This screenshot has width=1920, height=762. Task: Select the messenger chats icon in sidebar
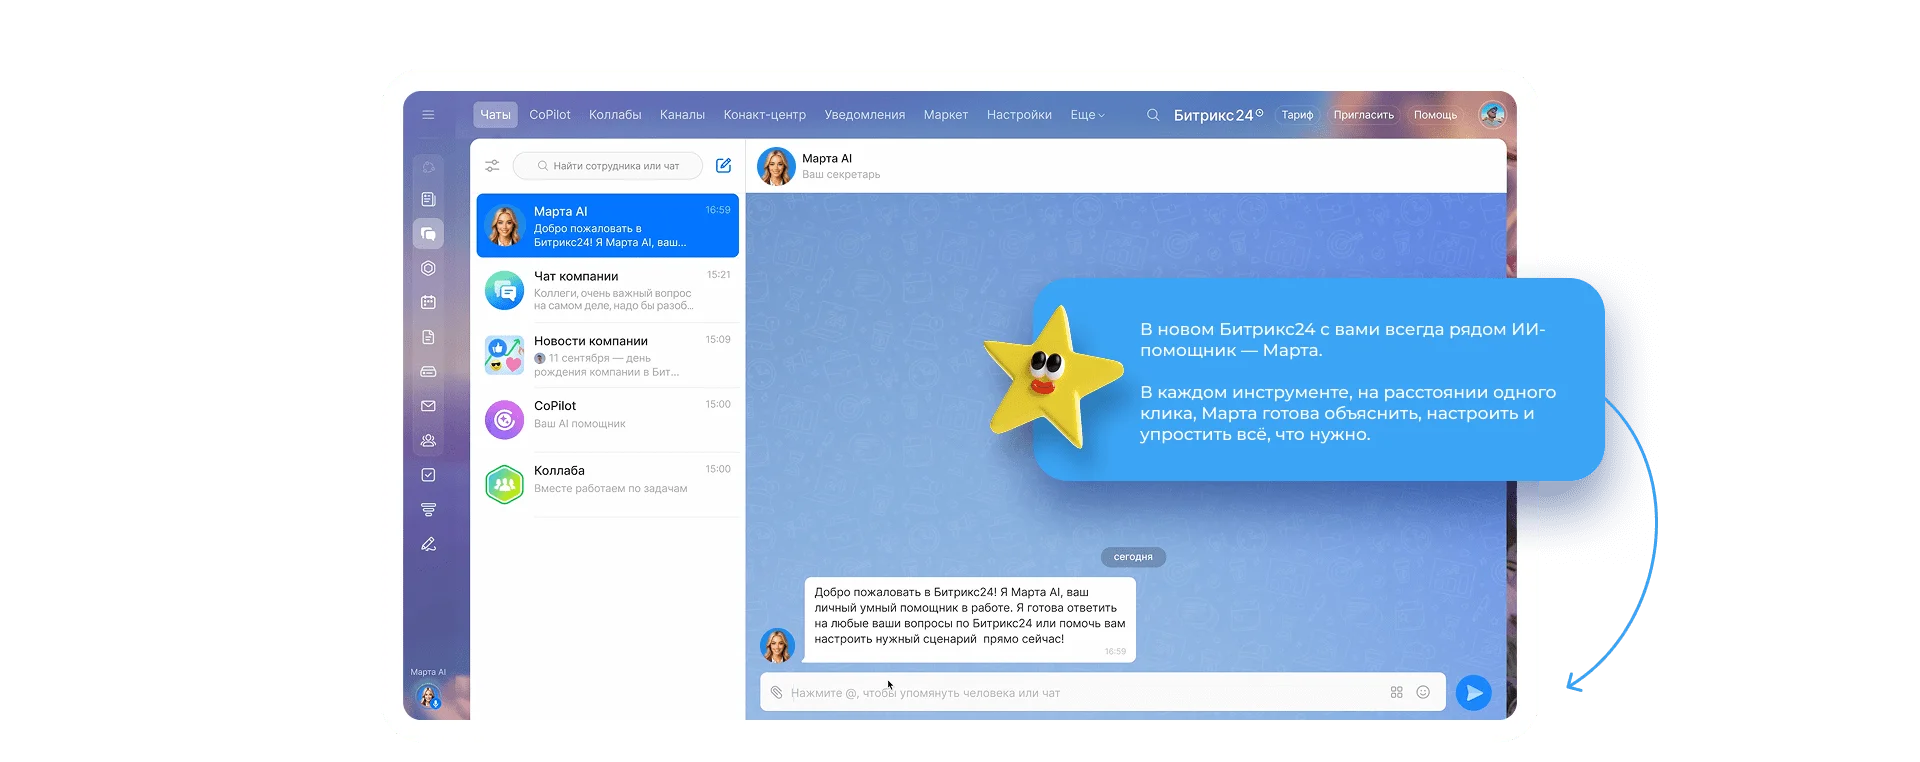(x=428, y=234)
